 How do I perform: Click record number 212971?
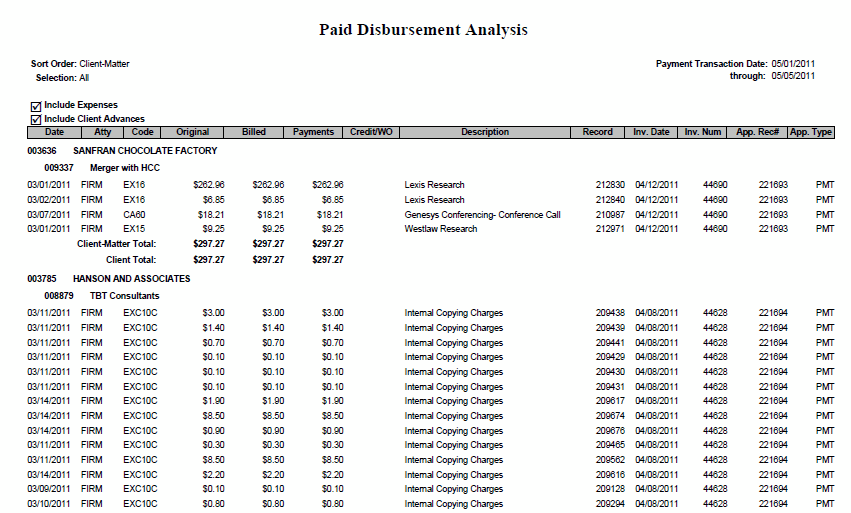pos(610,229)
